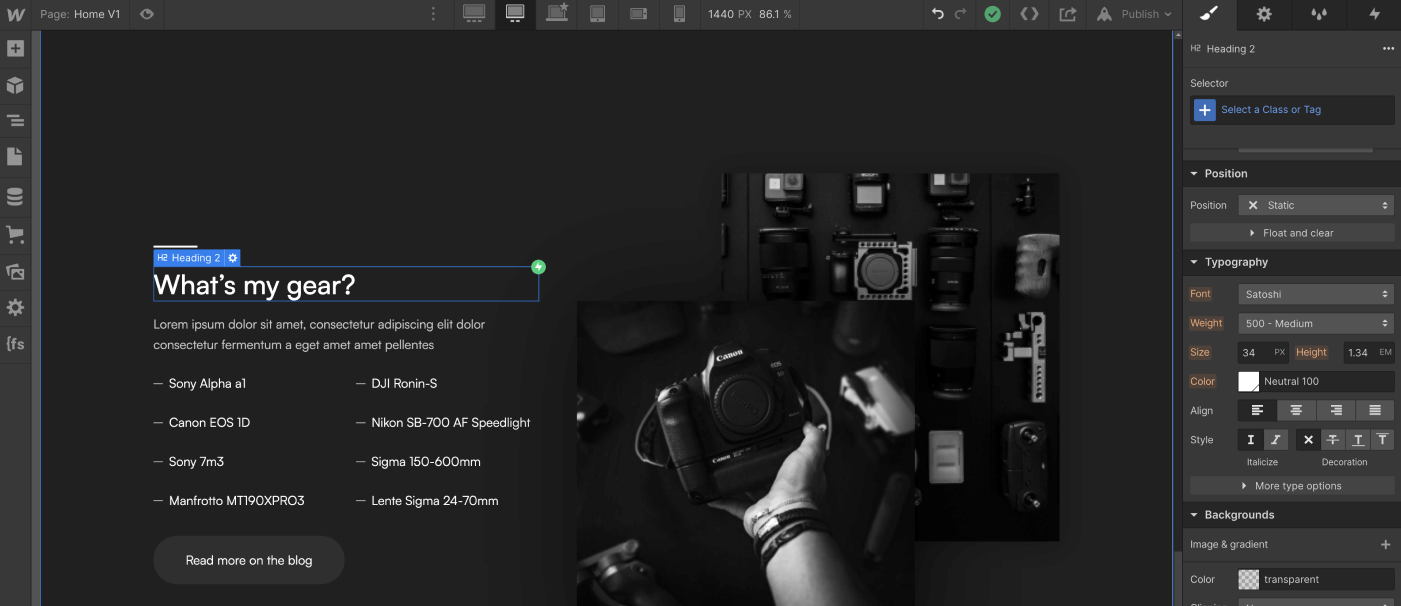1401x606 pixels.
Task: Check the green saved status icon
Action: [x=992, y=14]
